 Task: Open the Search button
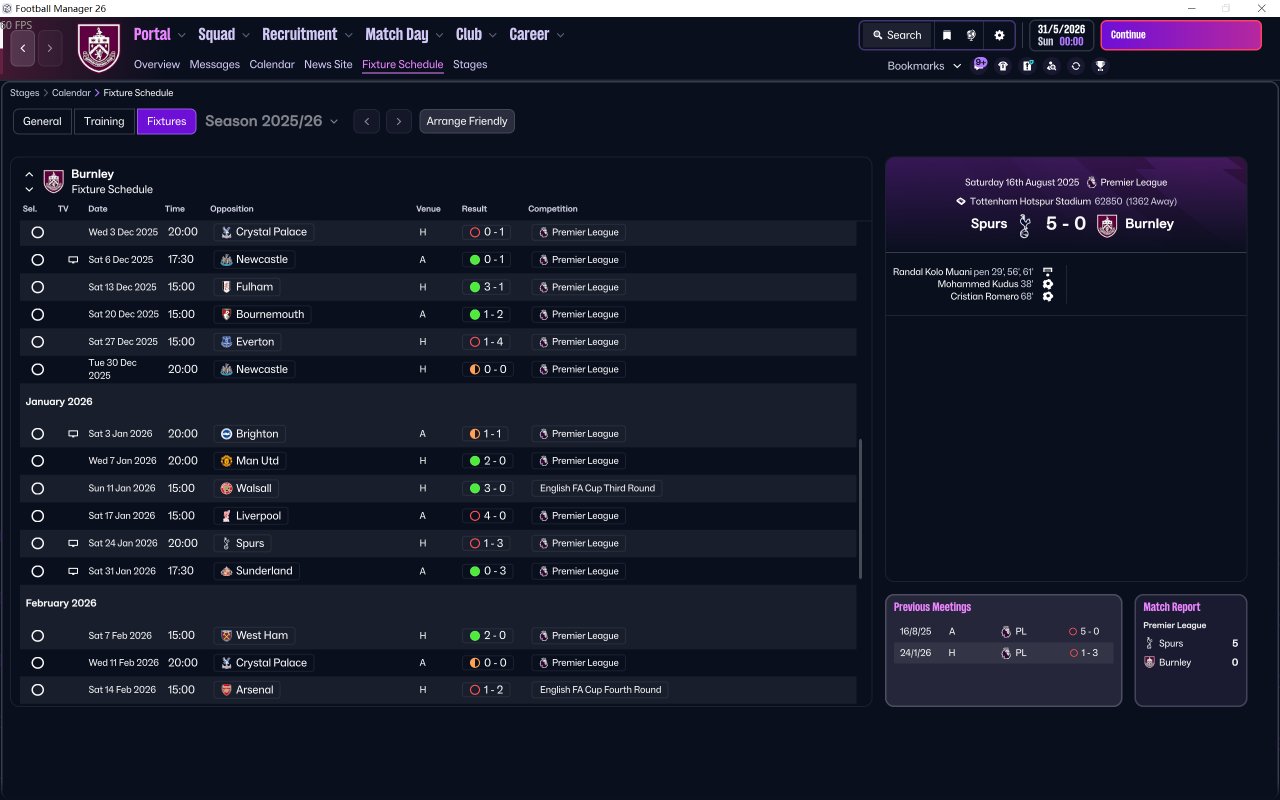point(896,35)
